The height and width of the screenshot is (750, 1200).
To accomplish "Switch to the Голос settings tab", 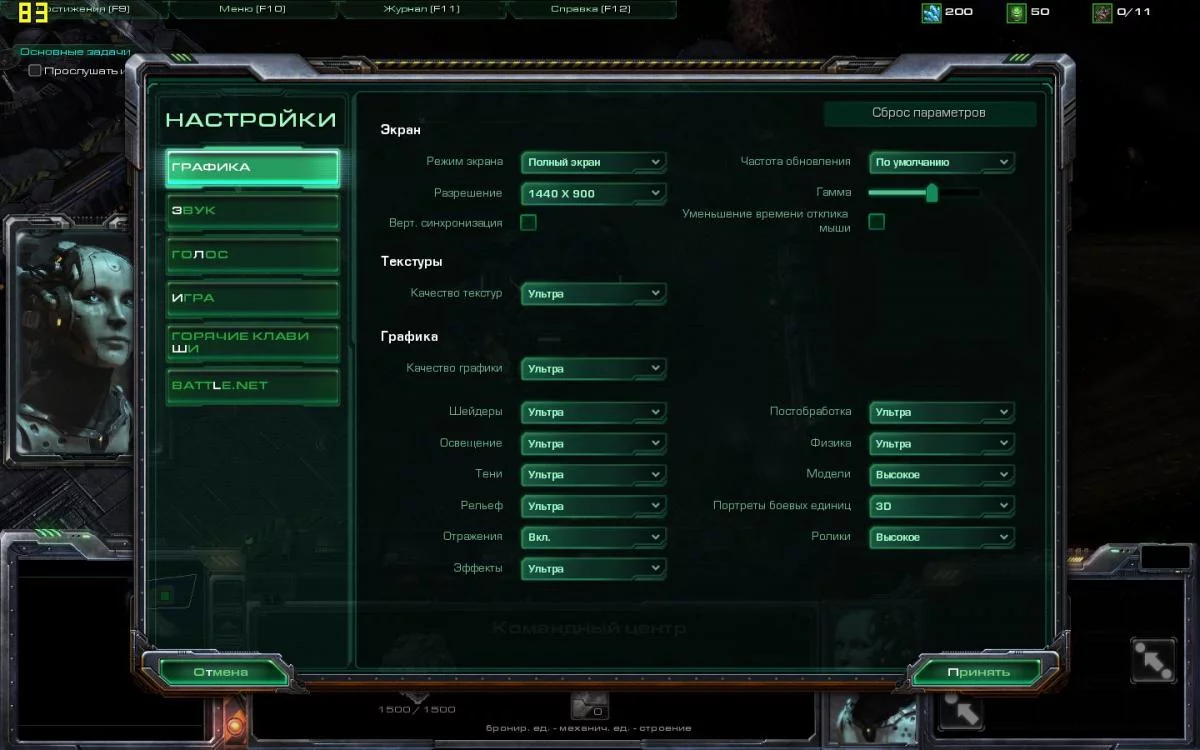I will pyautogui.click(x=253, y=255).
